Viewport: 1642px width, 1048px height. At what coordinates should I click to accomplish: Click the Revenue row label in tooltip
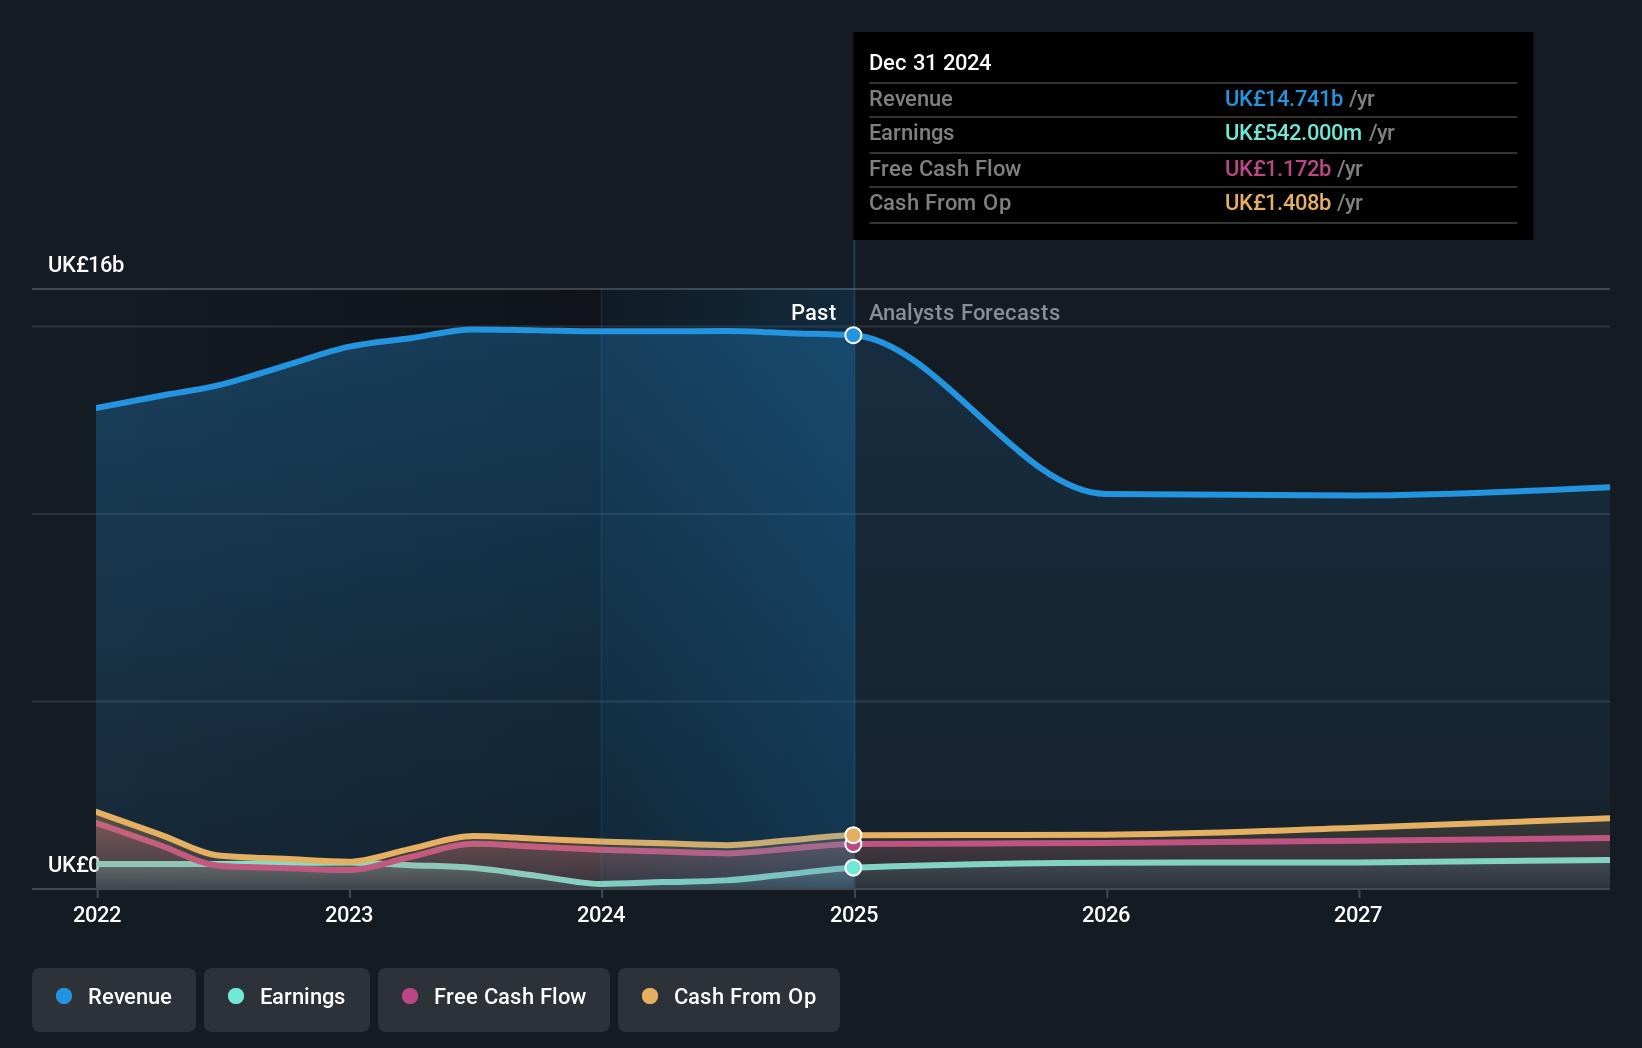point(911,98)
